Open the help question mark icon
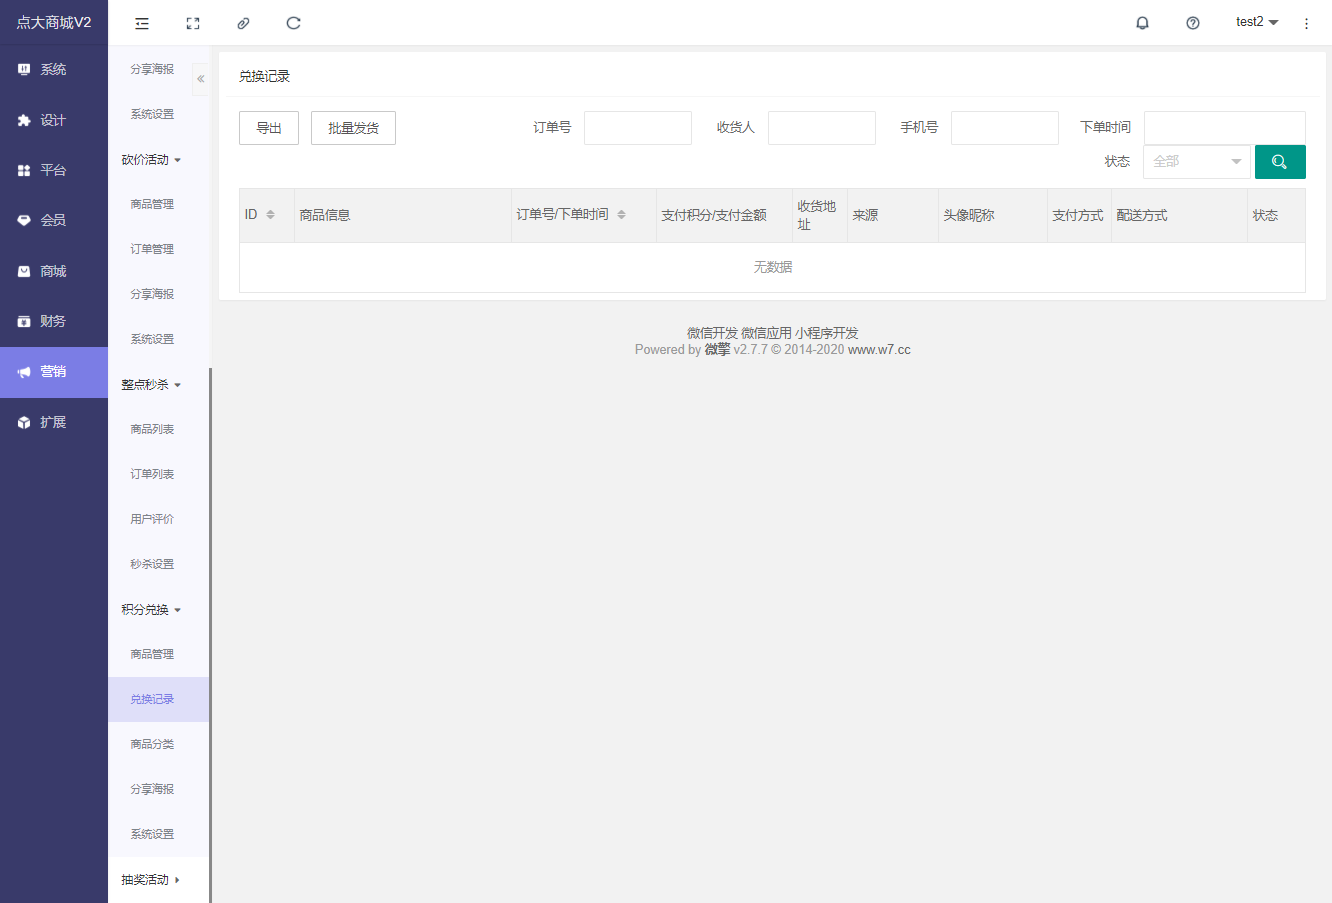The height and width of the screenshot is (903, 1332). pyautogui.click(x=1193, y=23)
